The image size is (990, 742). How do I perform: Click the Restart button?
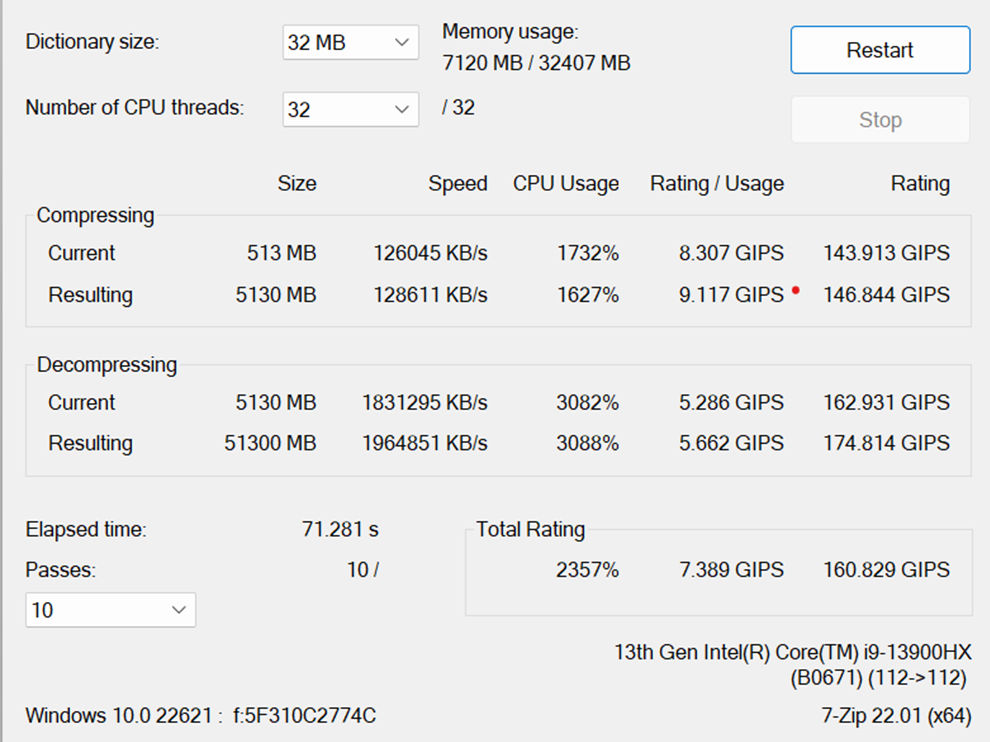point(880,50)
